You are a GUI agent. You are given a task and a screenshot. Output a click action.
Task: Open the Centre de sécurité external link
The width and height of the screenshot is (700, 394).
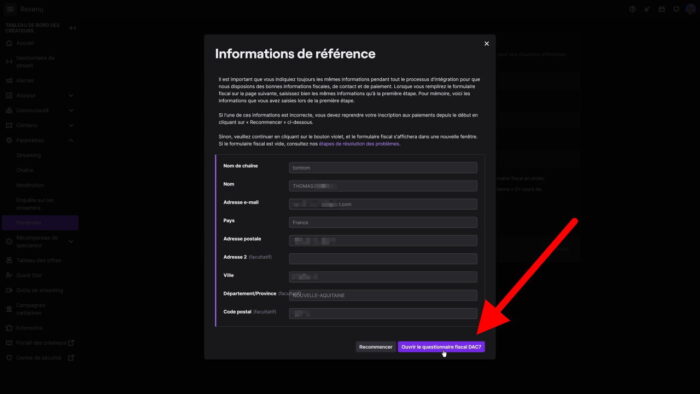(38, 358)
